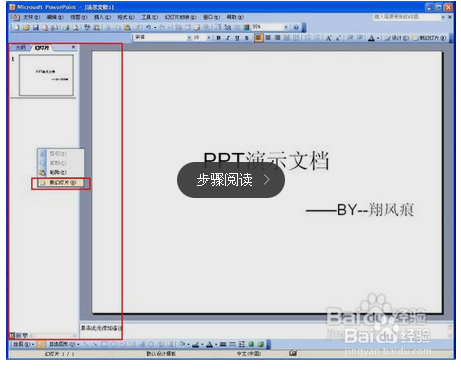461x369 pixels.
Task: Select the Oval drawing tool
Action: point(114,344)
